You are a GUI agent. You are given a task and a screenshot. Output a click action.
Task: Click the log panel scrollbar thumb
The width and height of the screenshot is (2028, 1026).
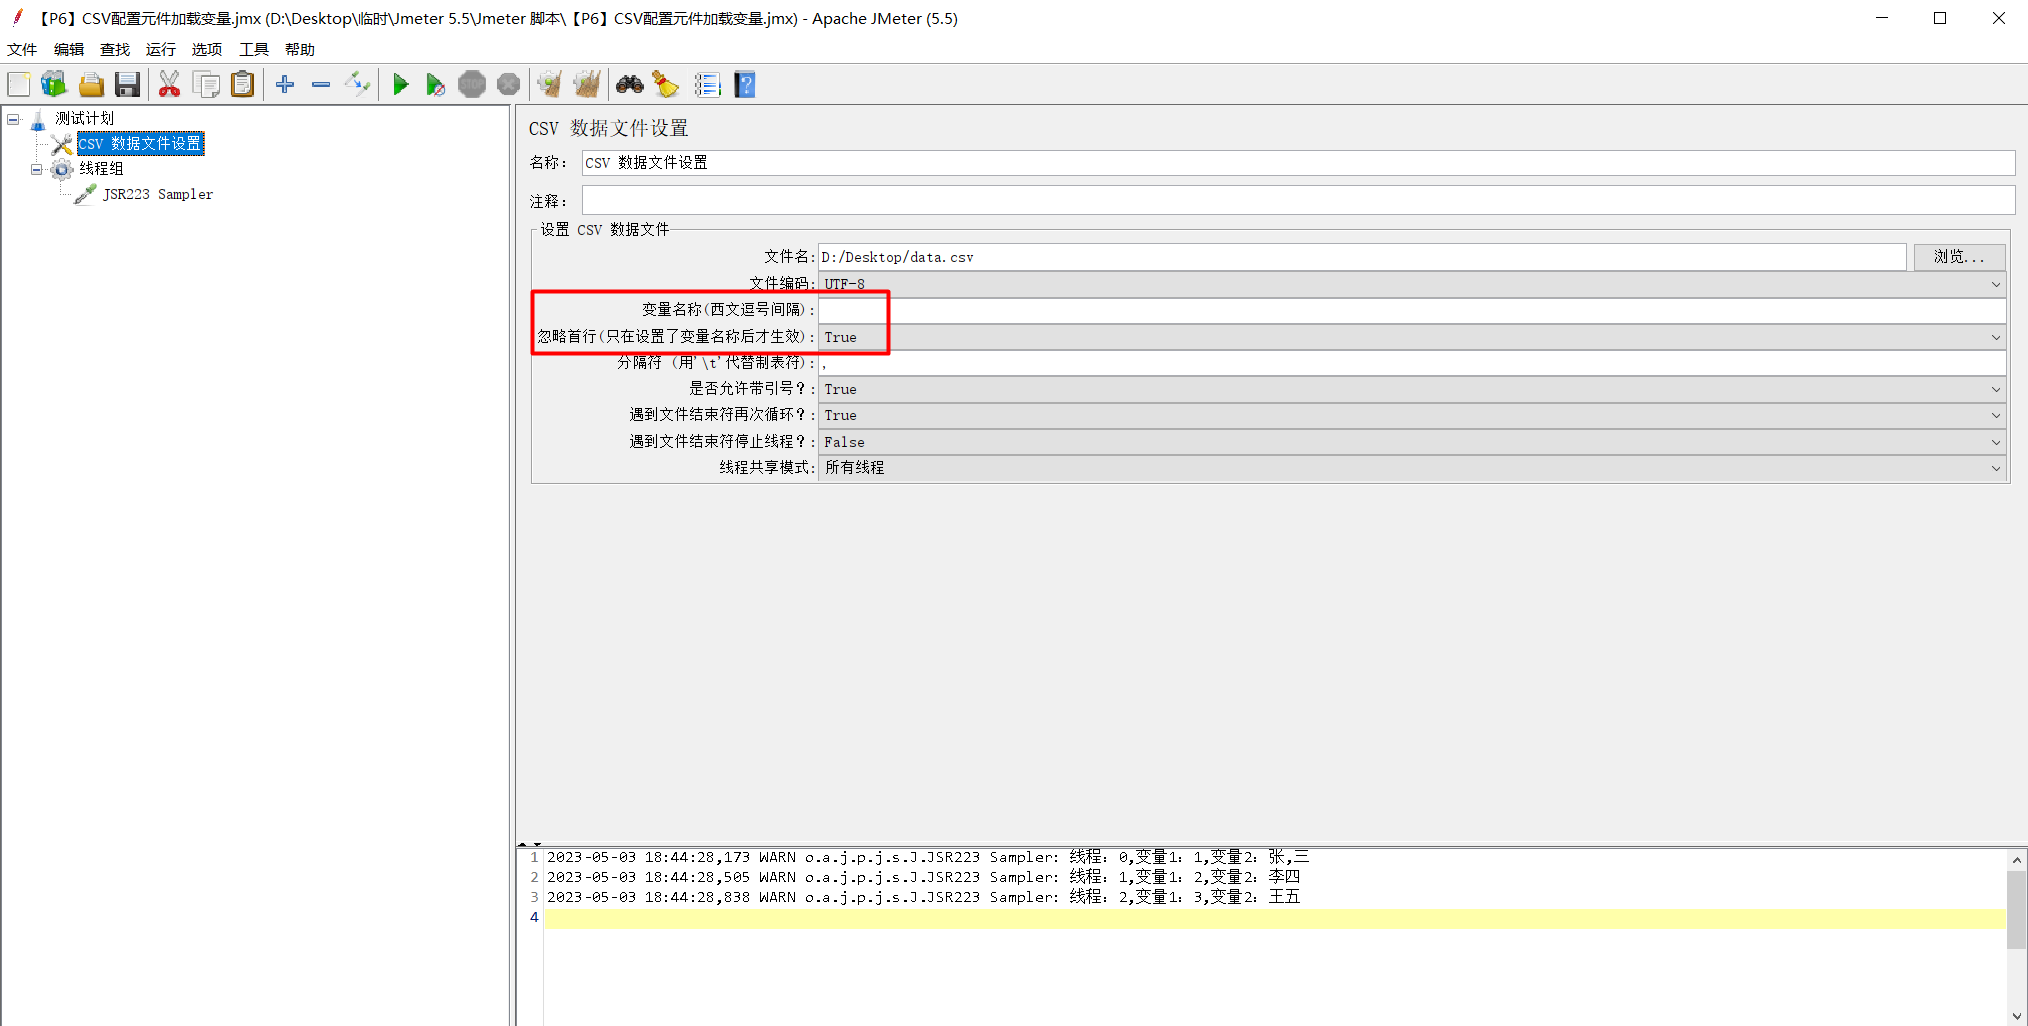pyautogui.click(x=2017, y=908)
